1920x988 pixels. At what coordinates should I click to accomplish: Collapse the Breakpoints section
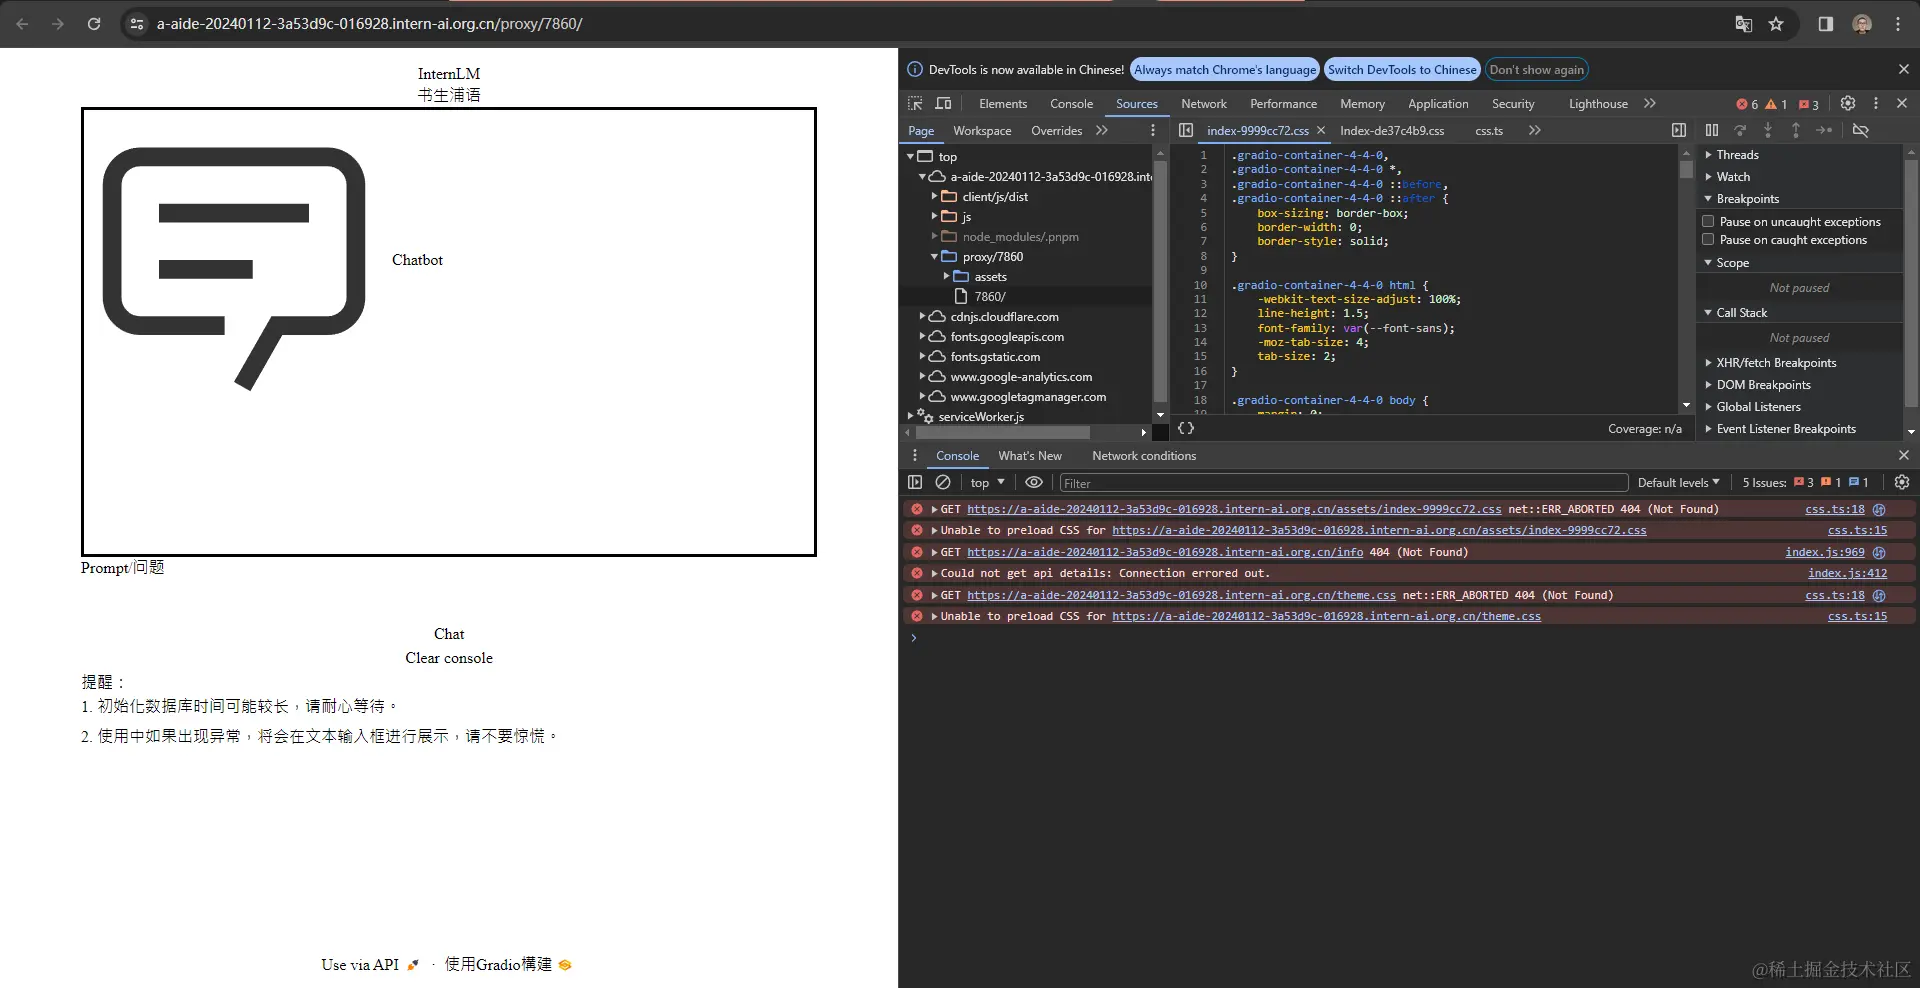pyautogui.click(x=1709, y=199)
